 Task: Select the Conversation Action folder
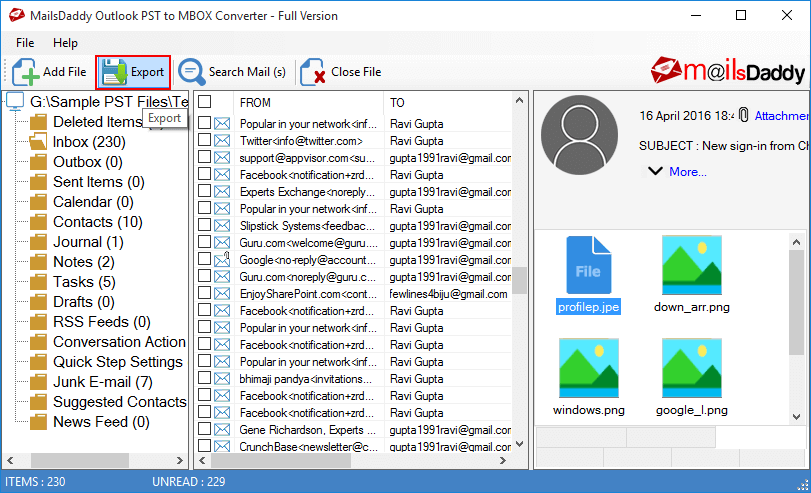click(x=119, y=342)
